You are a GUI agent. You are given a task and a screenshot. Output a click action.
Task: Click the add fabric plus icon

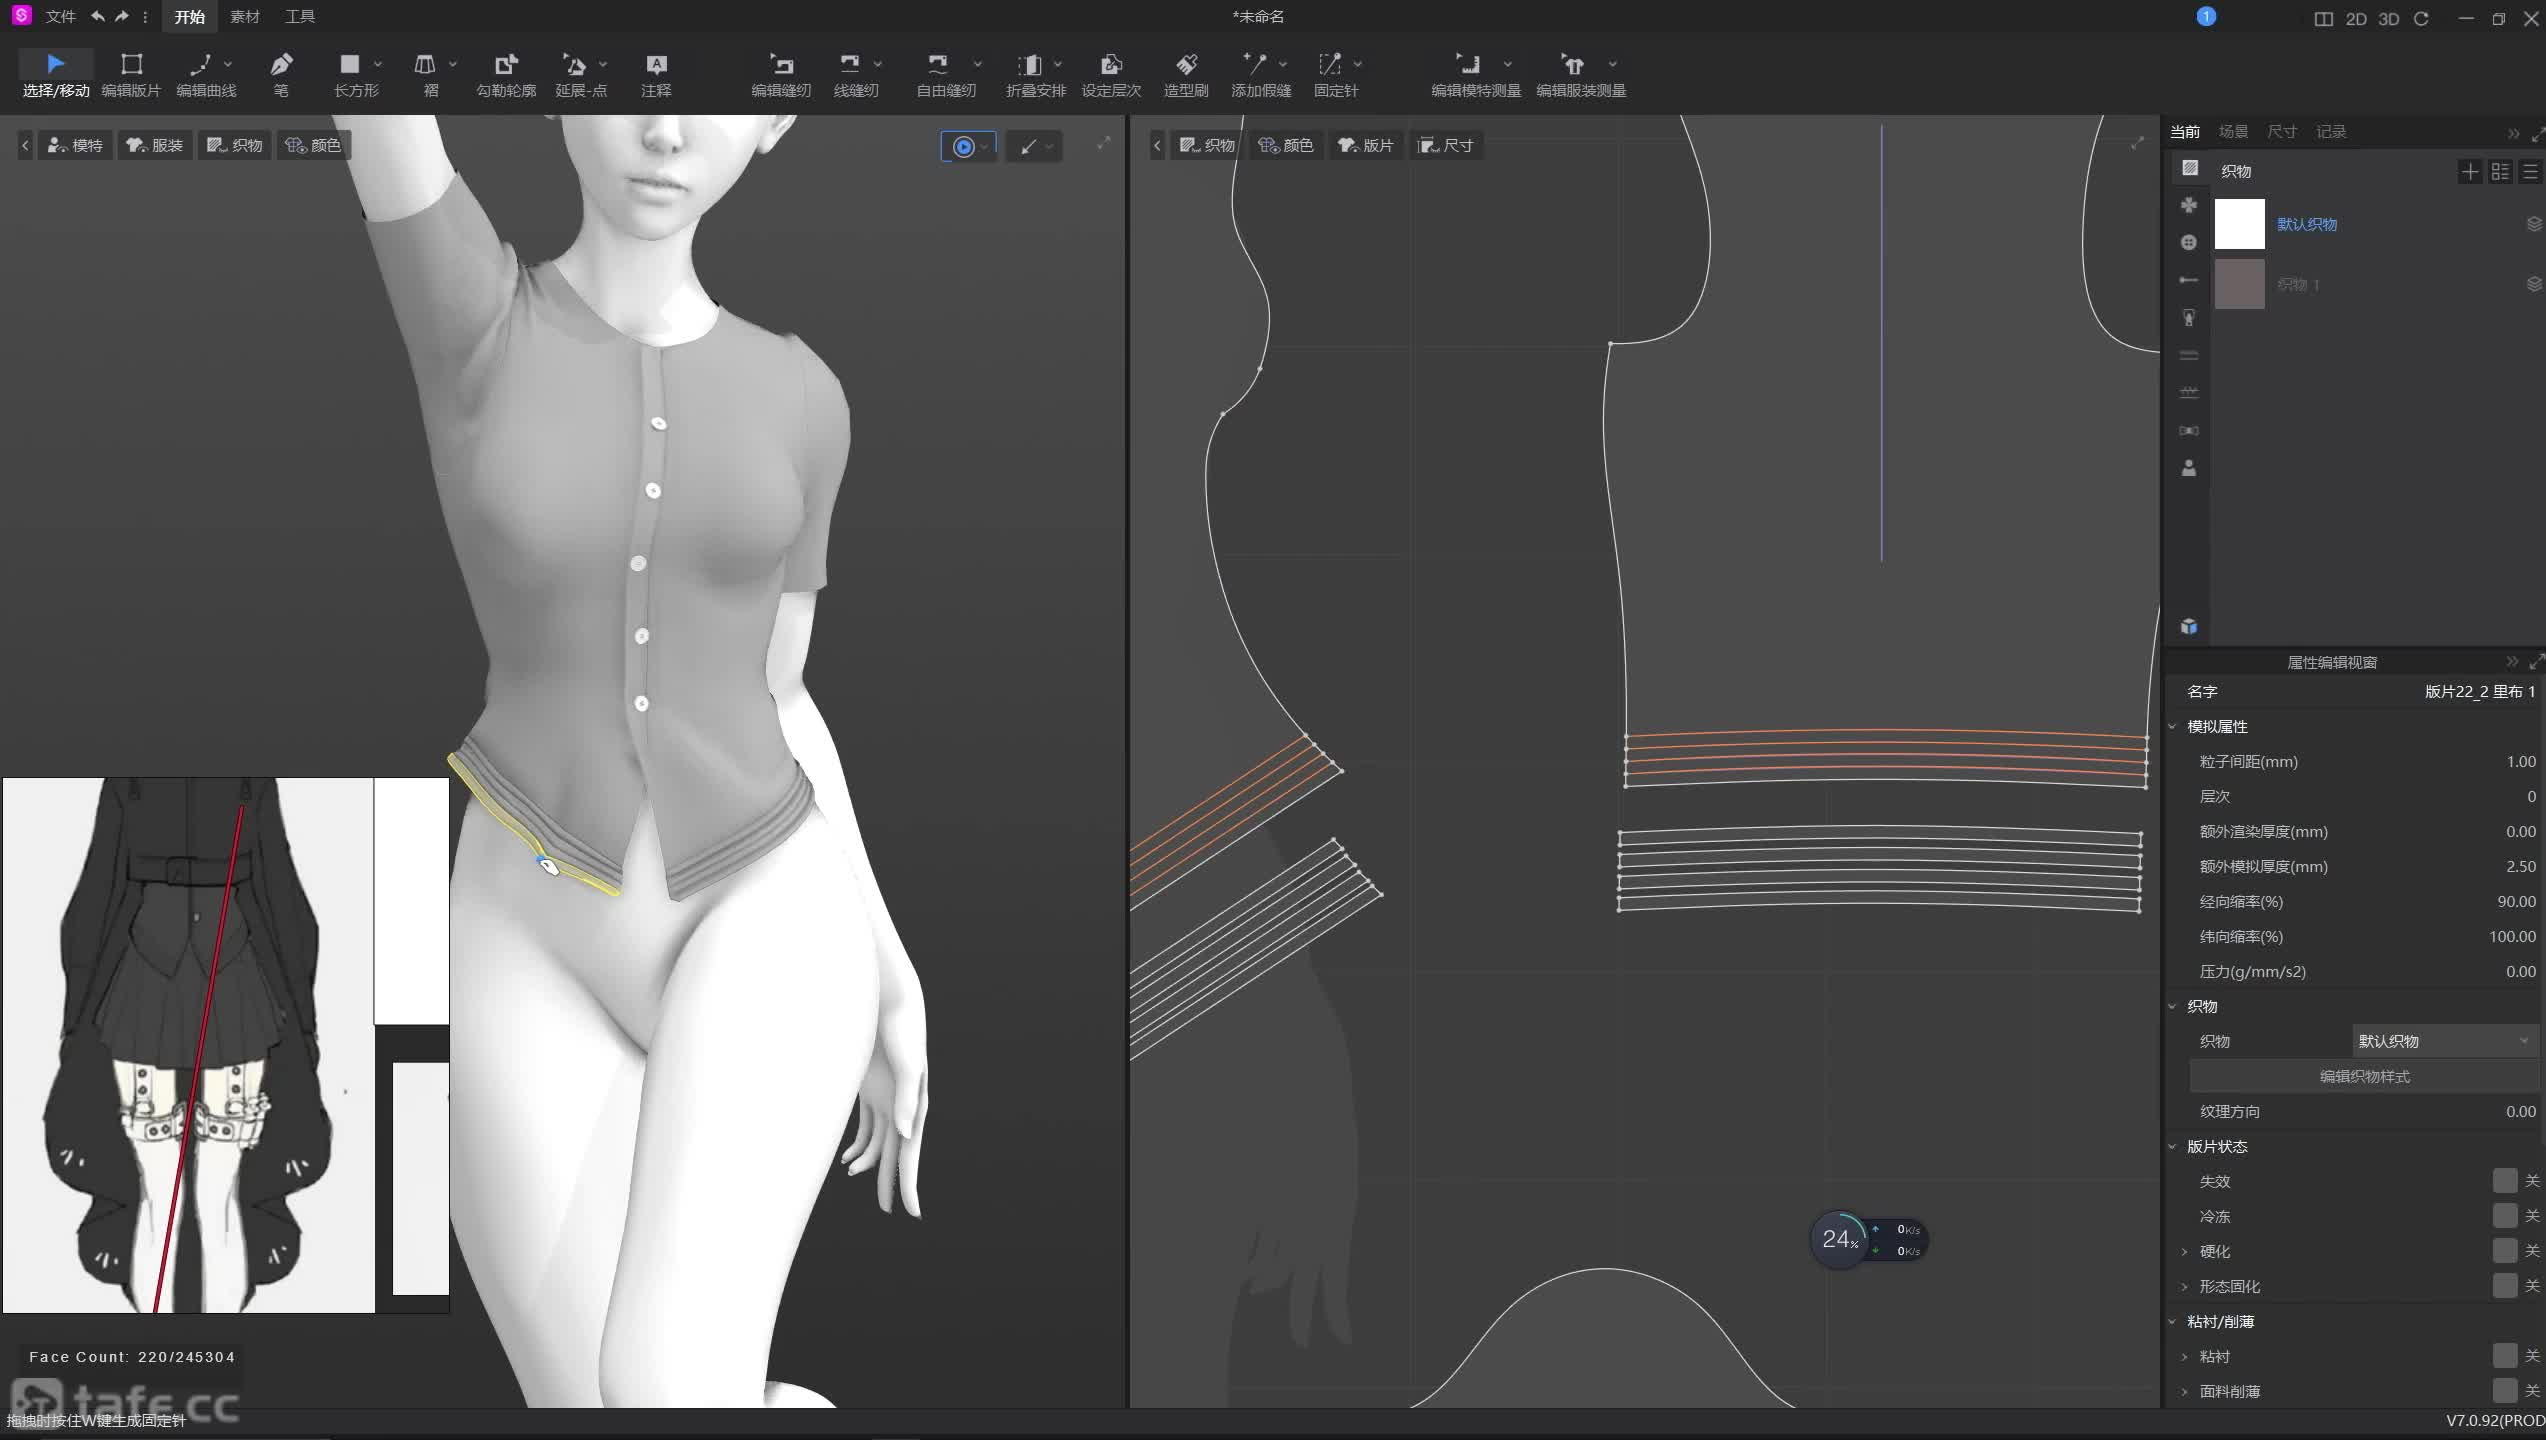(x=2470, y=172)
